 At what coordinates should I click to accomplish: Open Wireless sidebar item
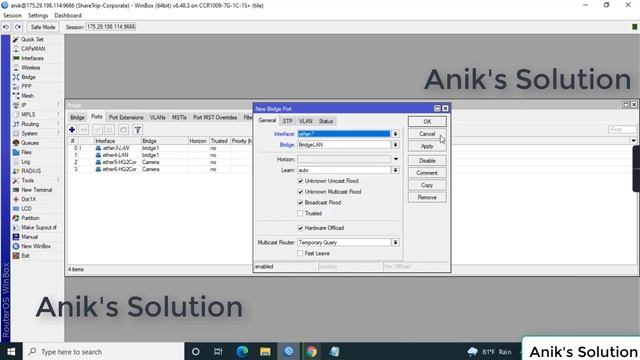pos(31,68)
